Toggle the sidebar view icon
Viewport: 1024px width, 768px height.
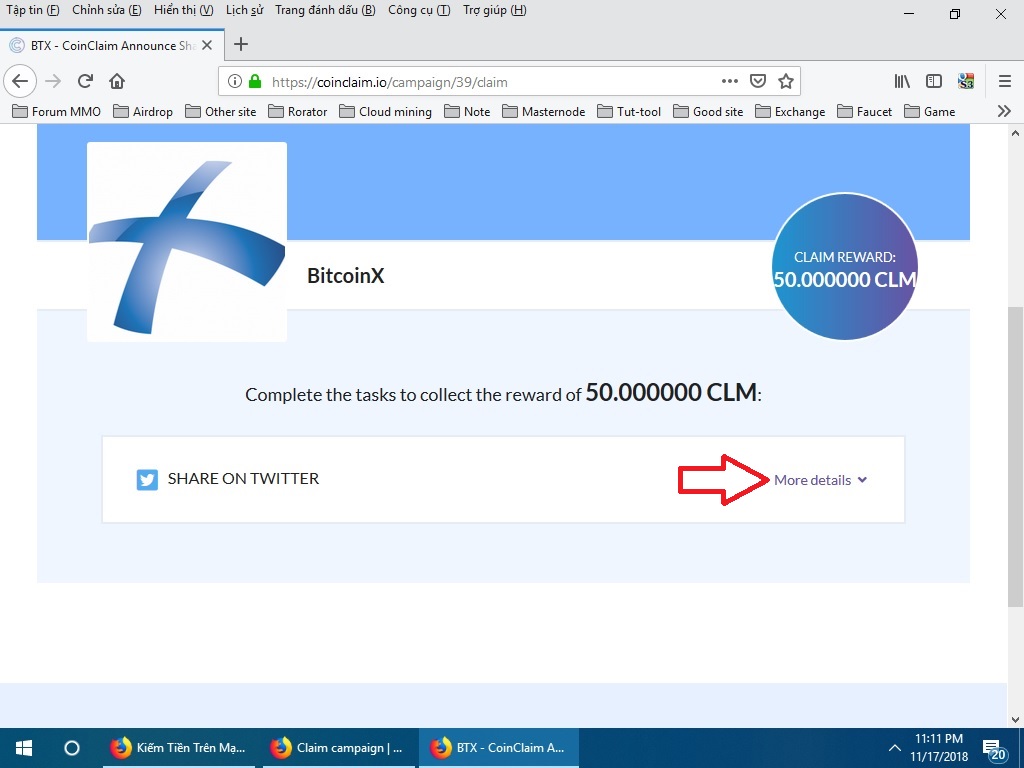click(x=934, y=81)
